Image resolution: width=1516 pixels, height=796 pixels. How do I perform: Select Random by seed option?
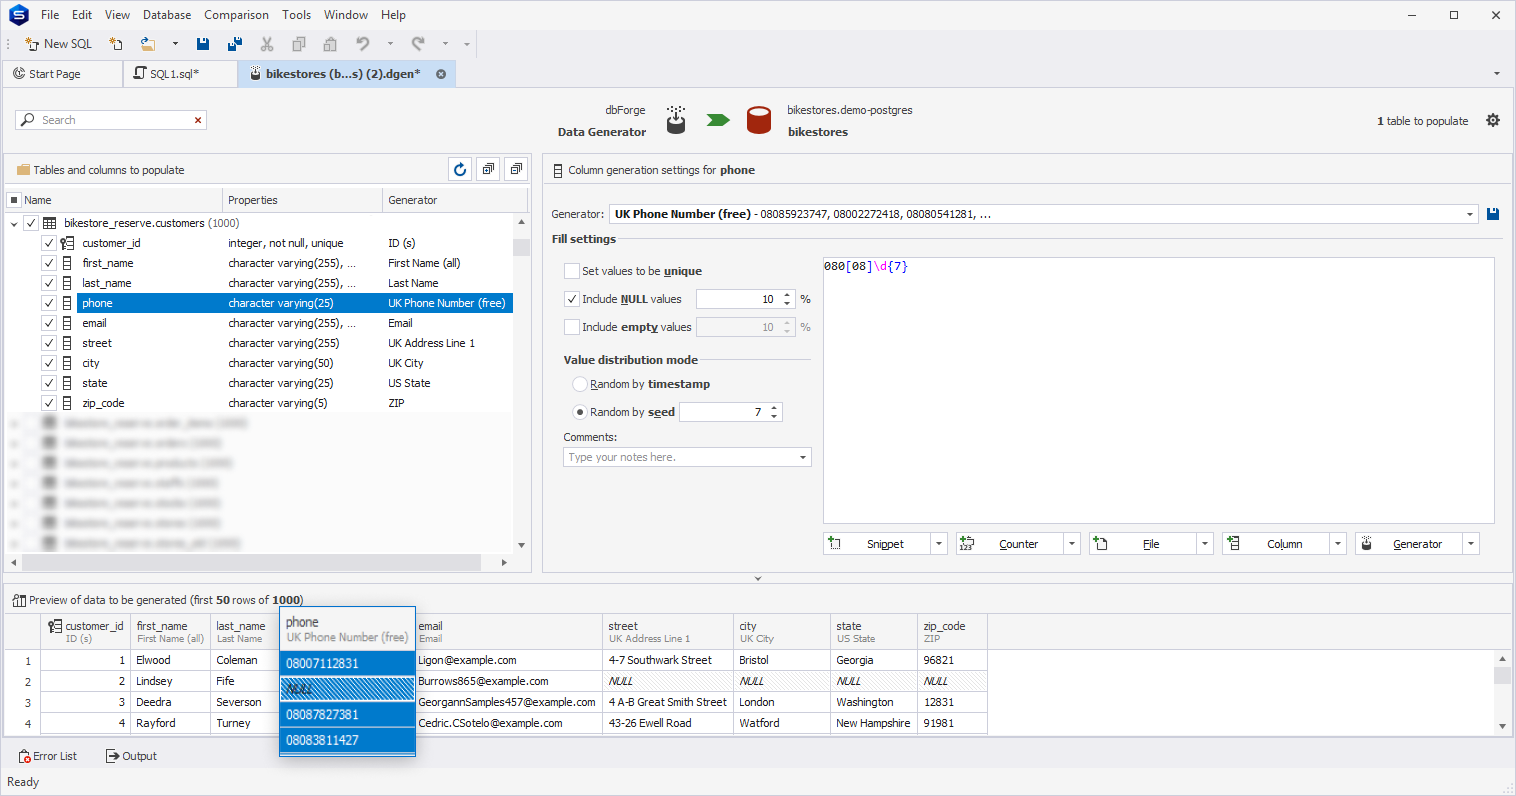pos(579,412)
